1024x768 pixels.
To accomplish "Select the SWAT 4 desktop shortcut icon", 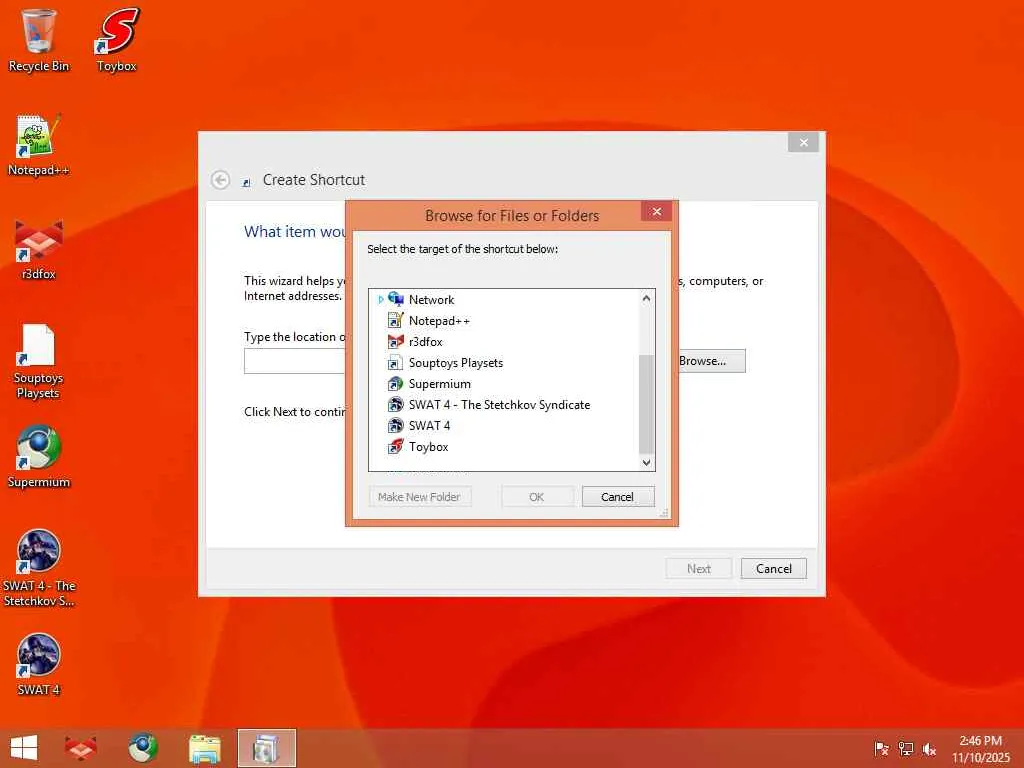I will tap(39, 665).
